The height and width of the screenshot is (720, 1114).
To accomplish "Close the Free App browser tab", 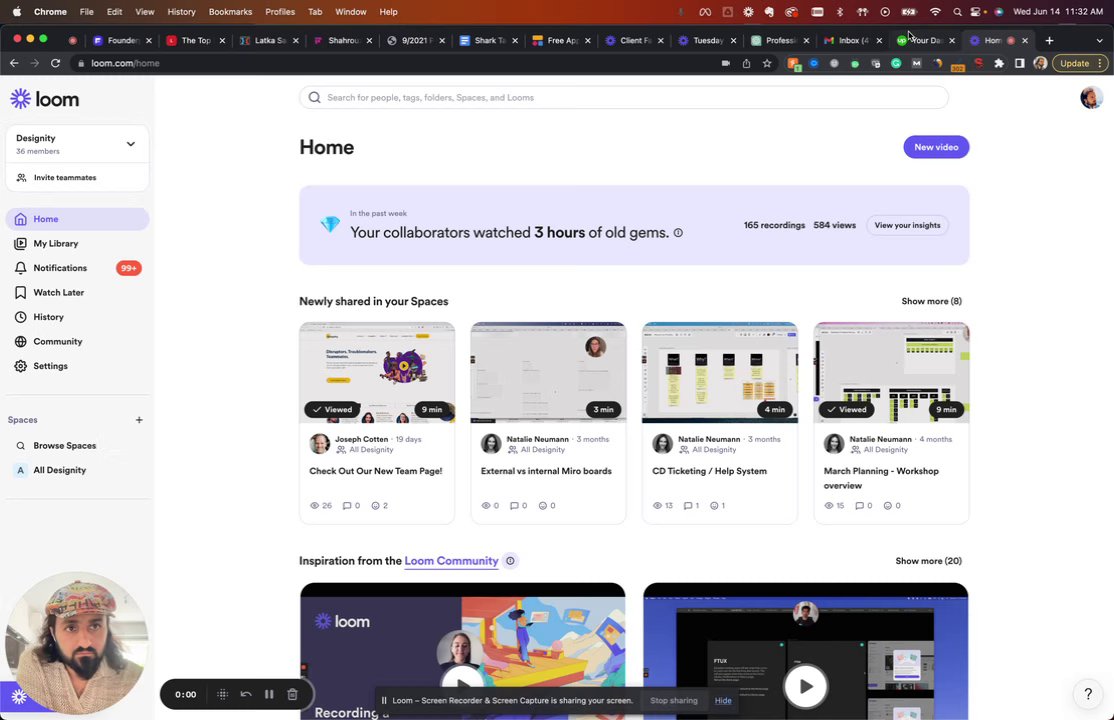I will (x=588, y=41).
